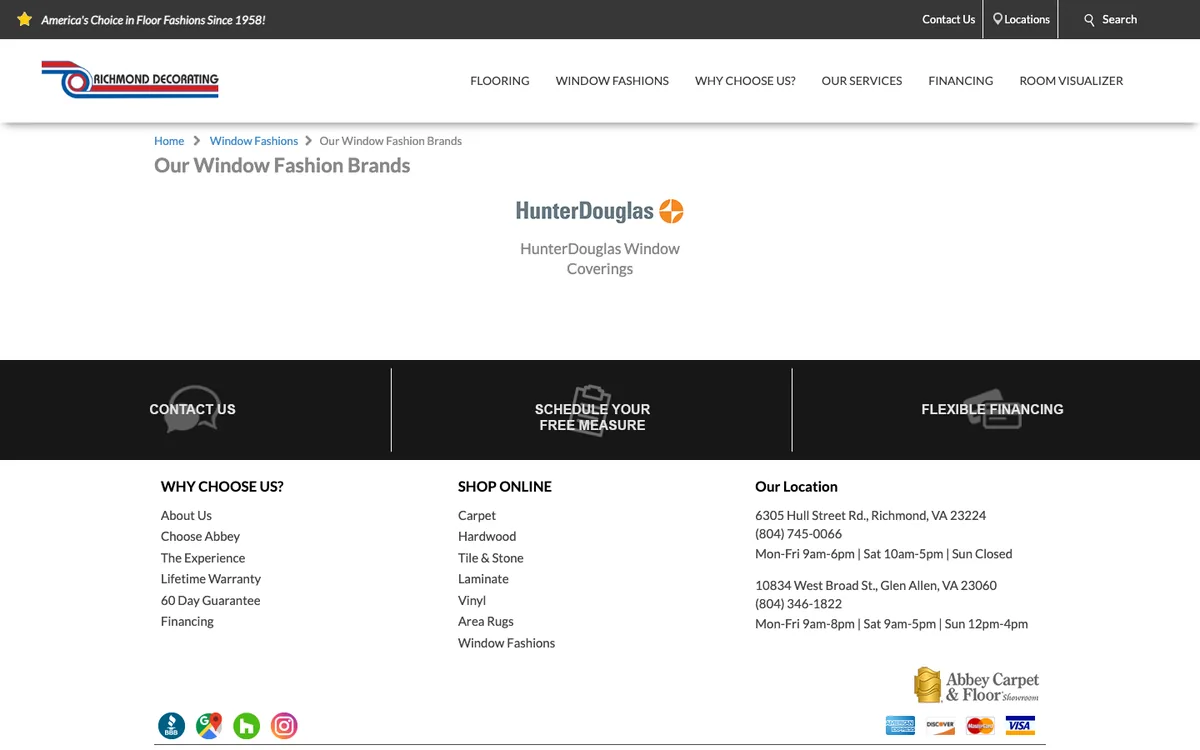Click the Search text in top bar
Screen dimensions: 1200x750
click(1119, 19)
